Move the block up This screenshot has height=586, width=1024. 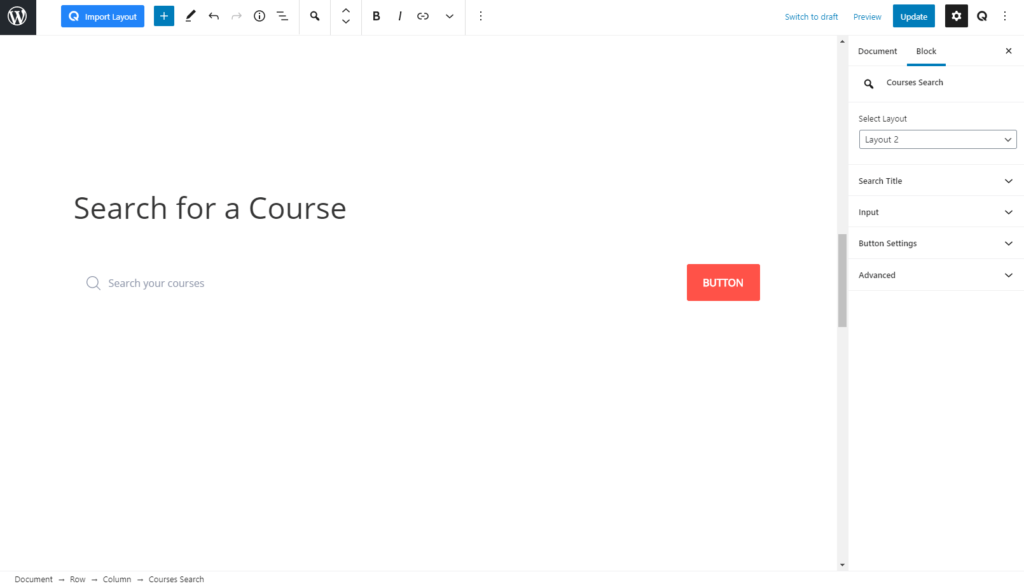(x=346, y=10)
